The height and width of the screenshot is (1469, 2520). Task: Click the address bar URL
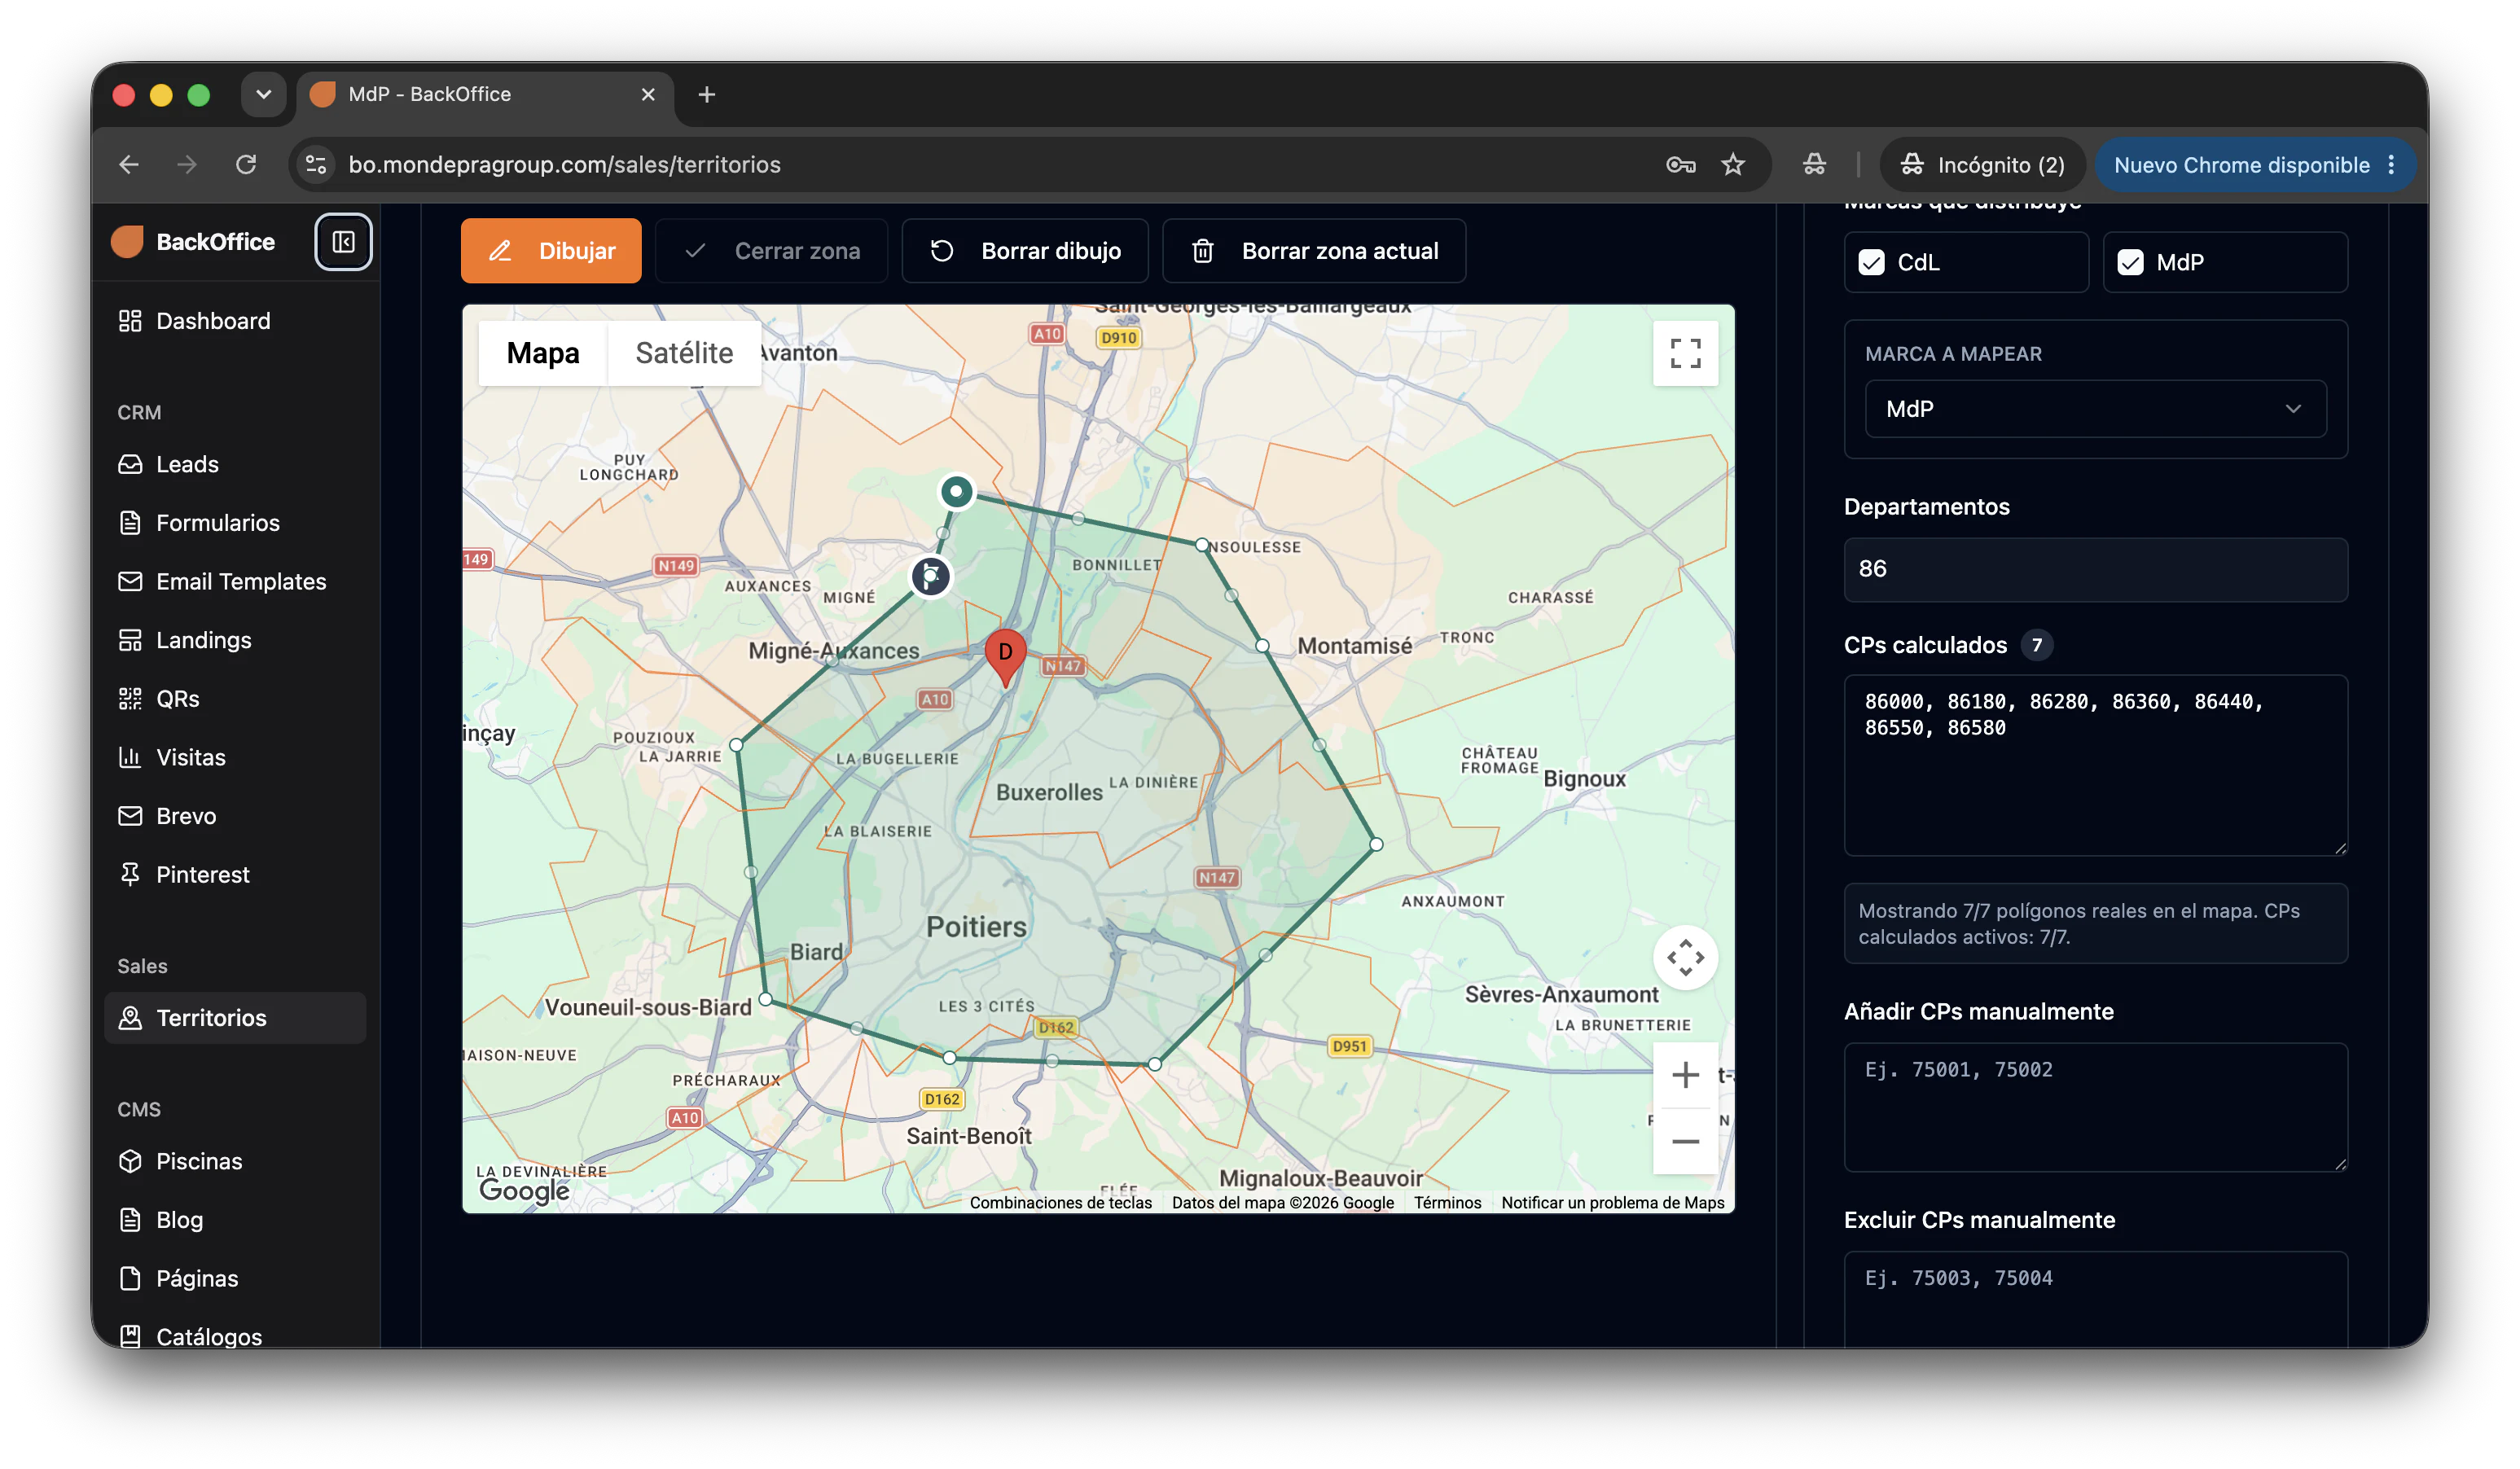point(564,165)
